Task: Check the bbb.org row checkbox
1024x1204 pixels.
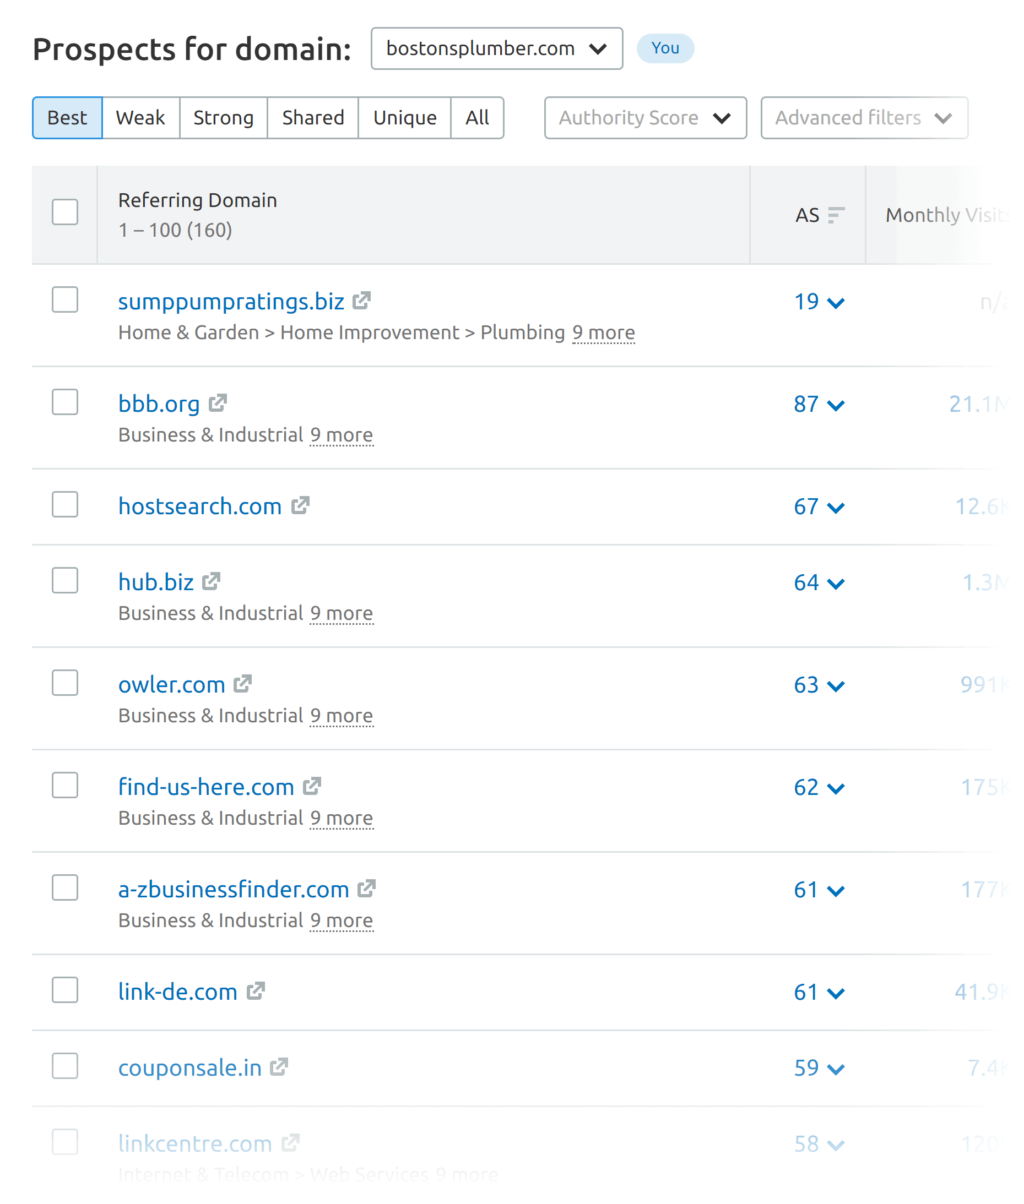Action: click(x=64, y=401)
